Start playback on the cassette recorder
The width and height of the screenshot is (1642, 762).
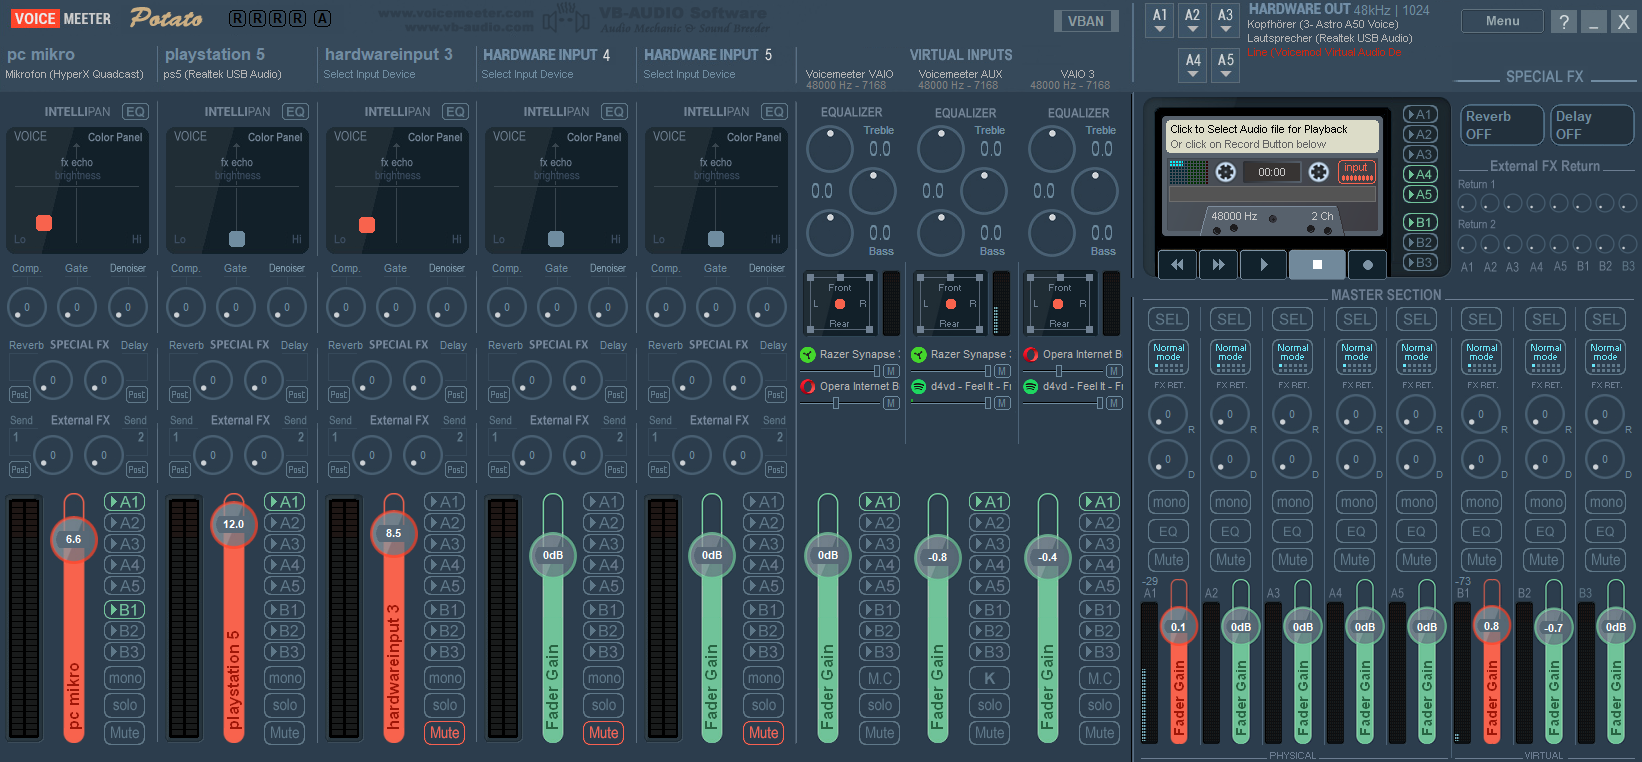tap(1263, 265)
